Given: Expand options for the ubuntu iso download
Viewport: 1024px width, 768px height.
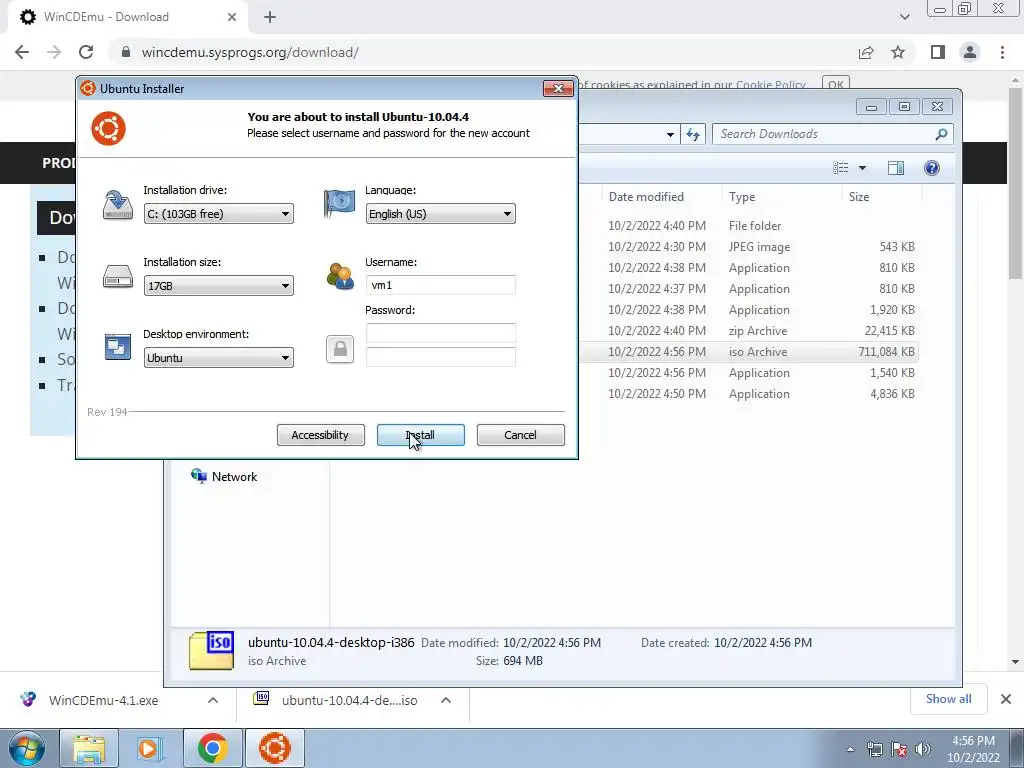Looking at the screenshot, I should click(446, 700).
